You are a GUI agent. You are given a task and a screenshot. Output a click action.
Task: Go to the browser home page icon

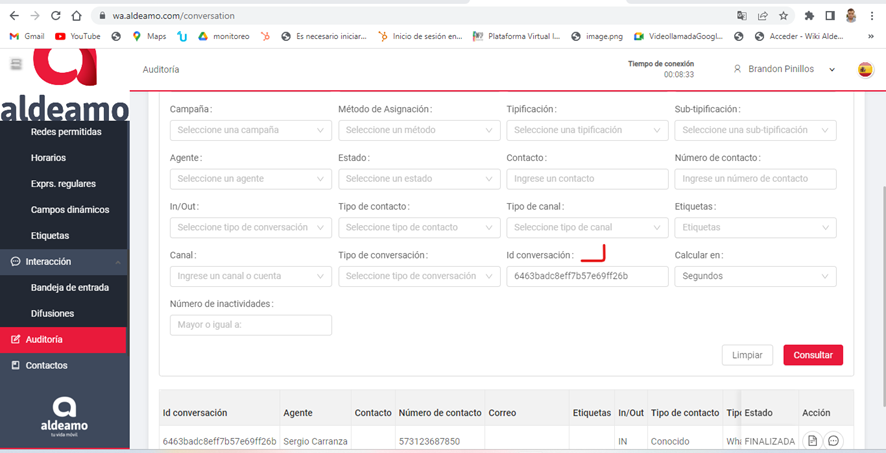[x=76, y=16]
